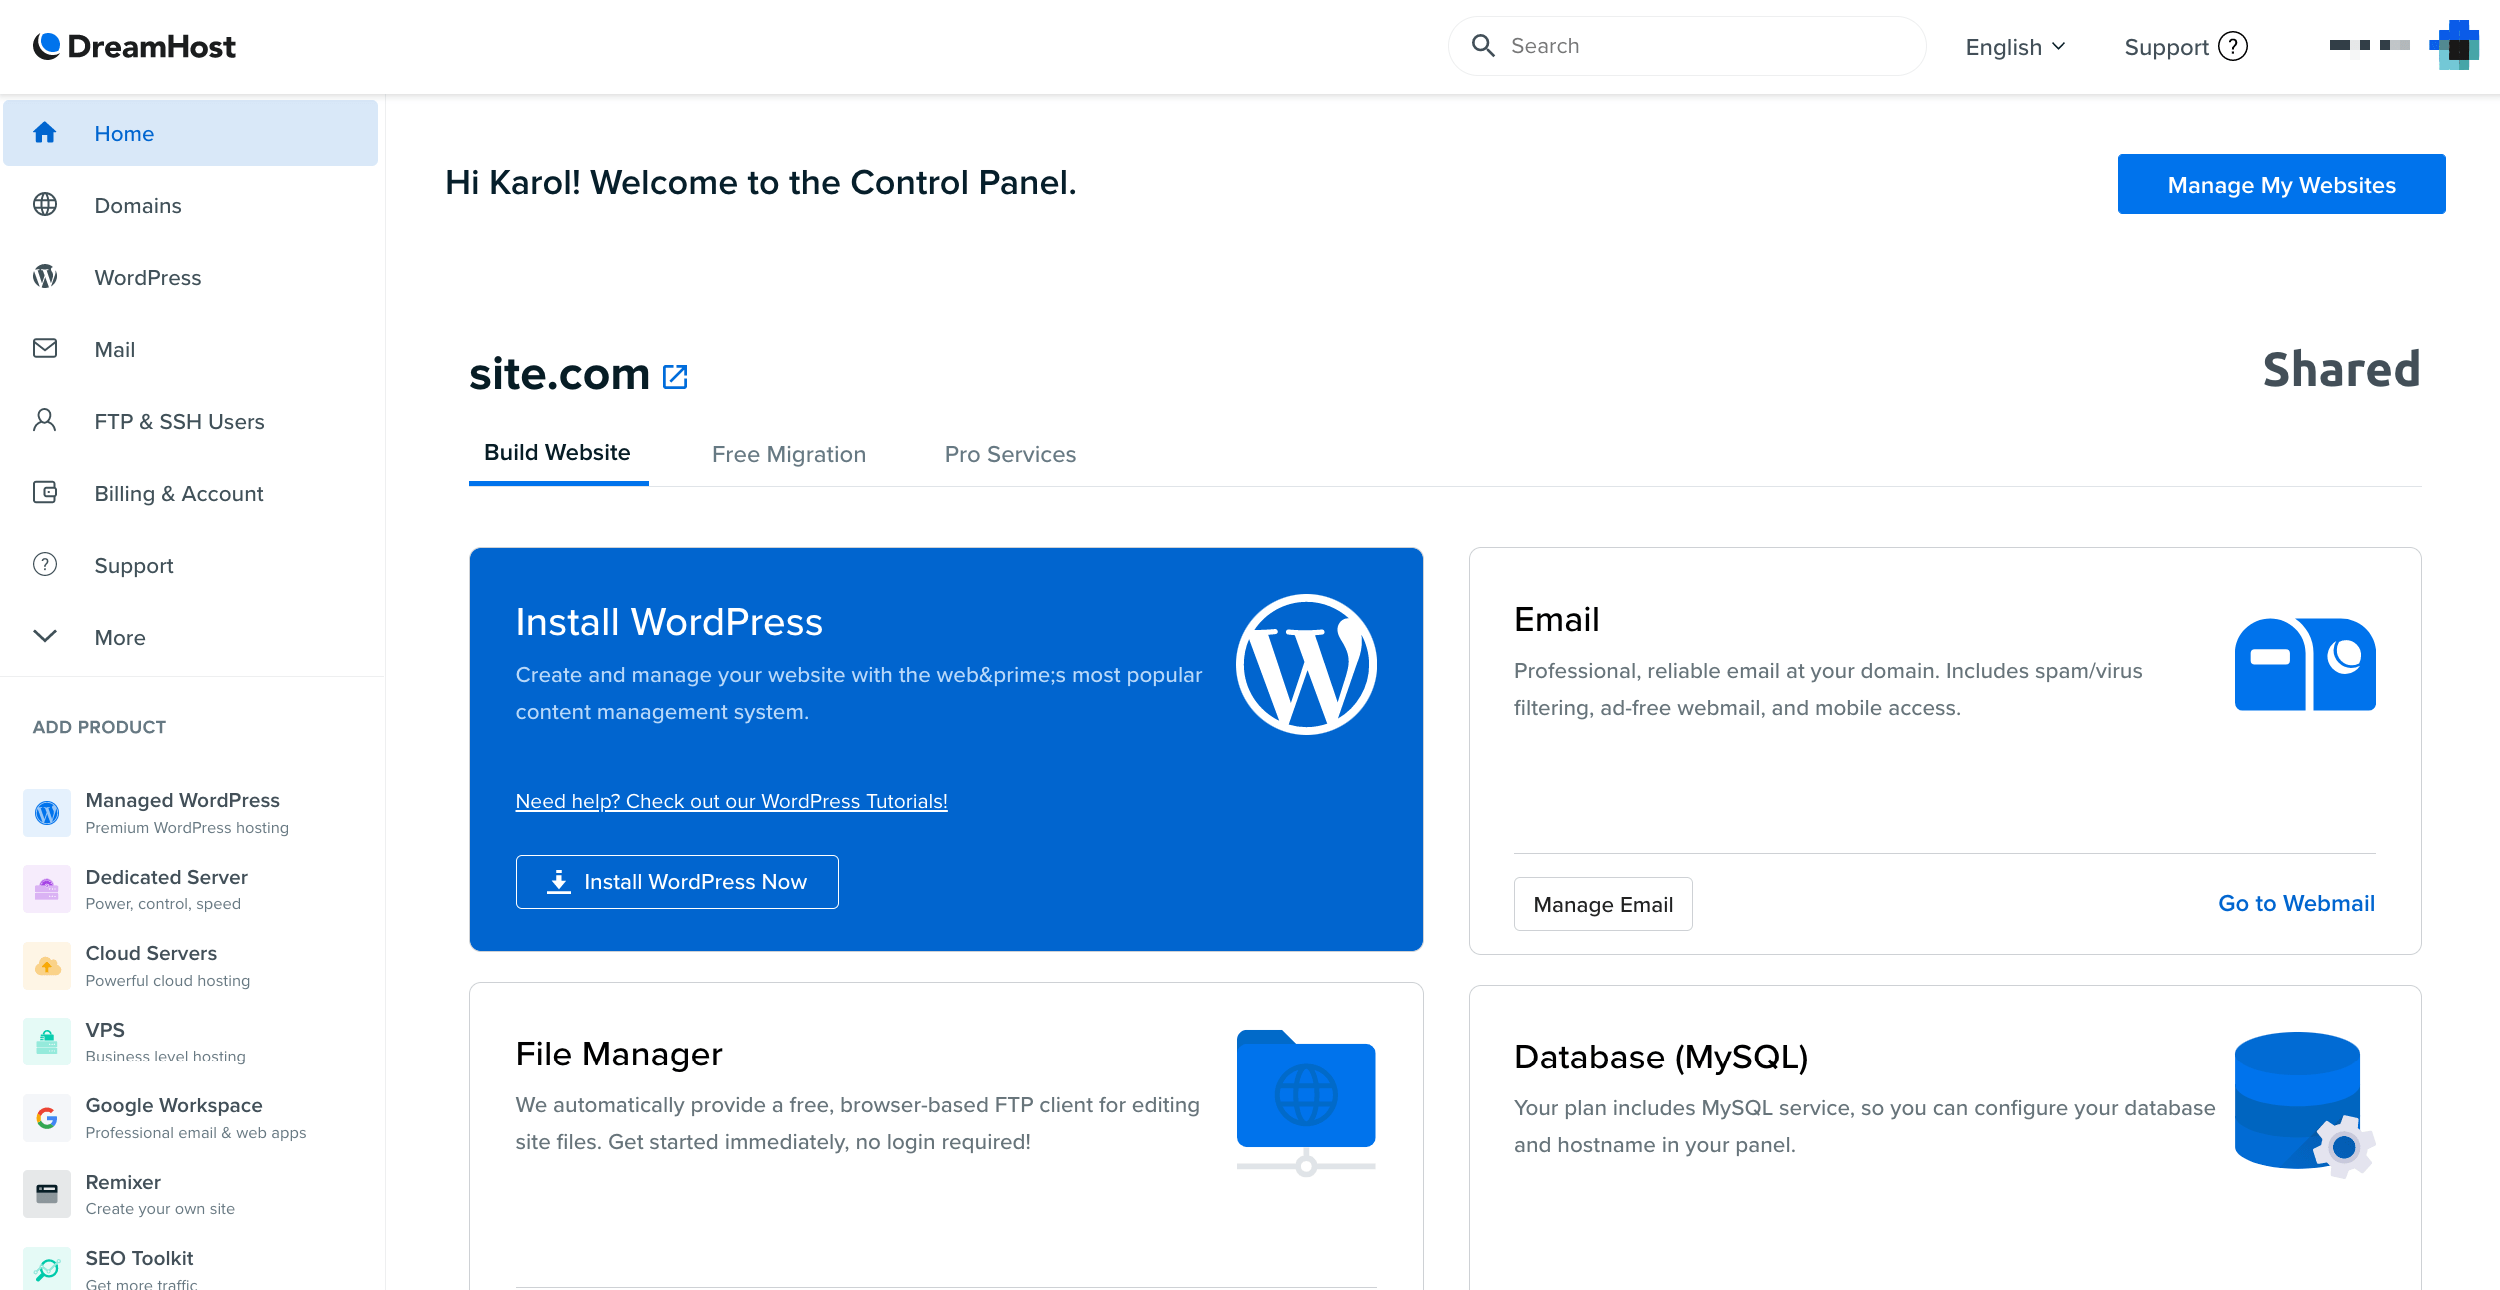Image resolution: width=2500 pixels, height=1290 pixels.
Task: Click the File Manager card title
Action: click(x=619, y=1054)
